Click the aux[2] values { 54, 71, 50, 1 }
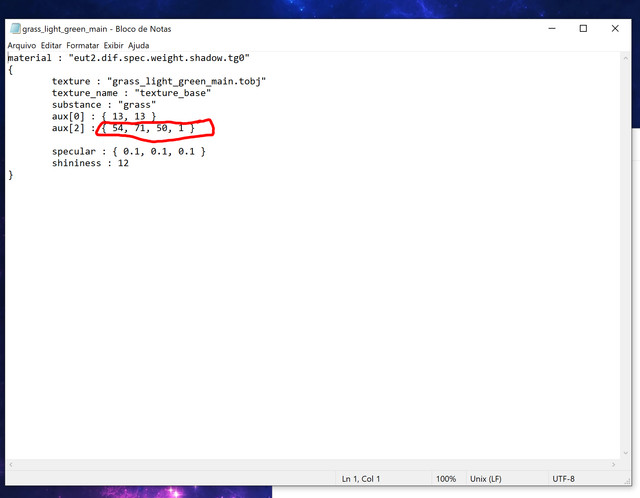640x498 pixels. [x=148, y=128]
